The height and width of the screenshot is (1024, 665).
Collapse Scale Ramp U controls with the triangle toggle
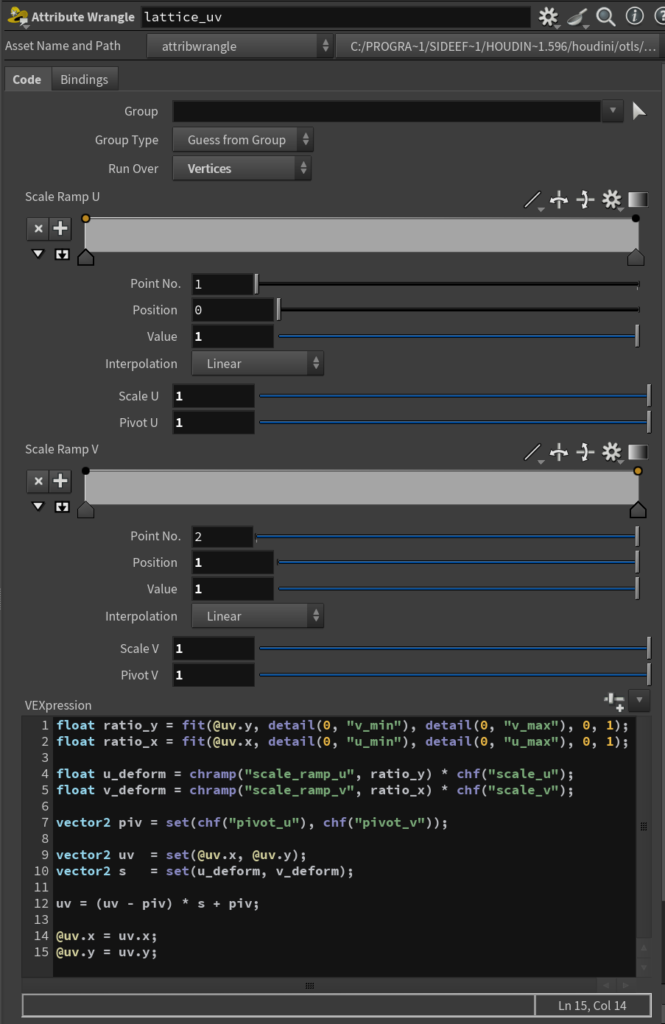(38, 254)
